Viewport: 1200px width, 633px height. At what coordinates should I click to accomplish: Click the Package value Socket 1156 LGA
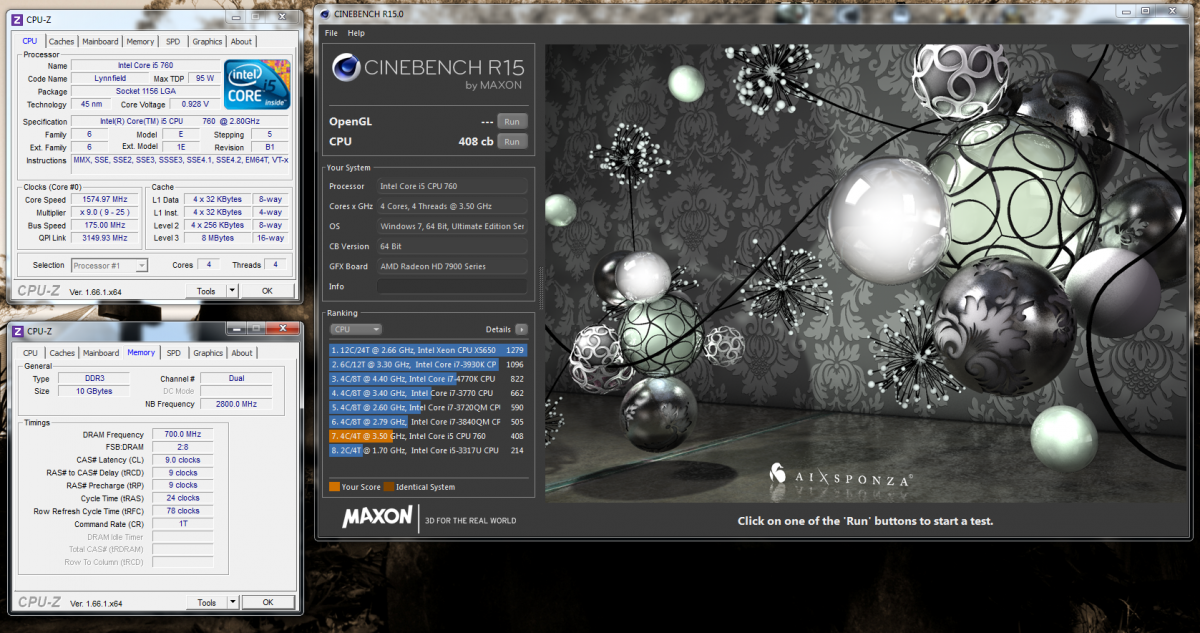146,91
